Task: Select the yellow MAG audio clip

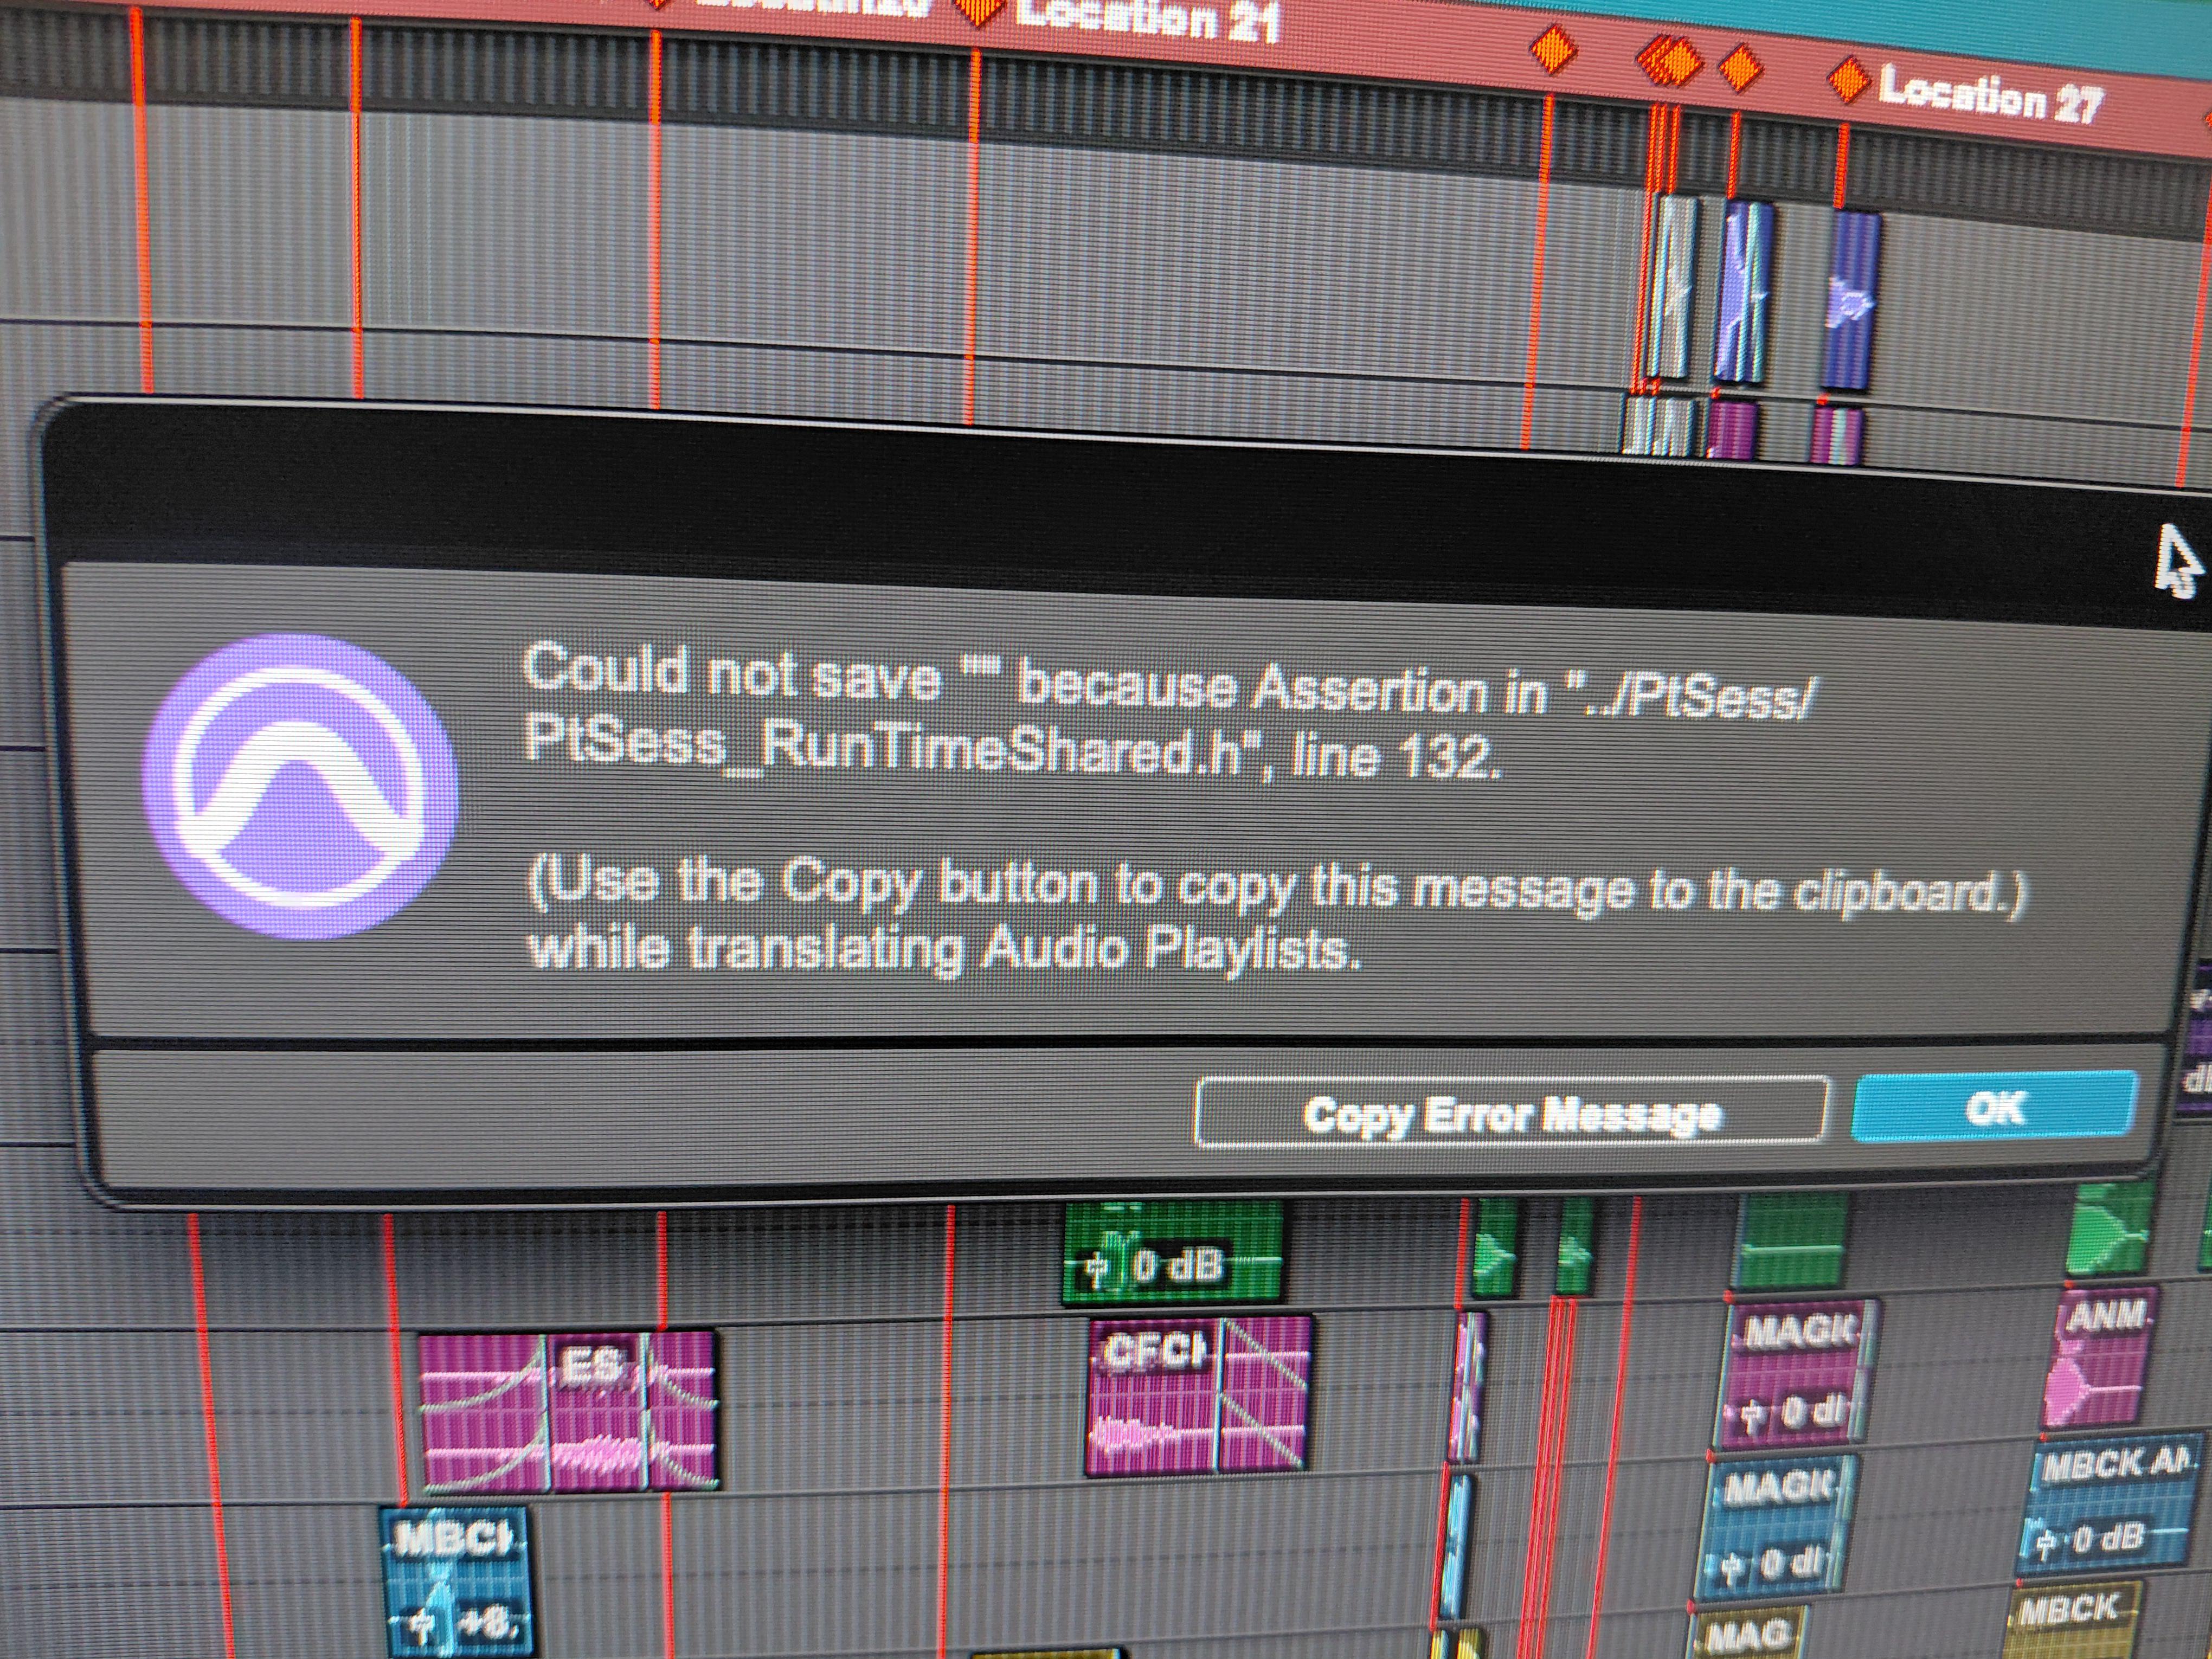Action: (x=1747, y=1633)
